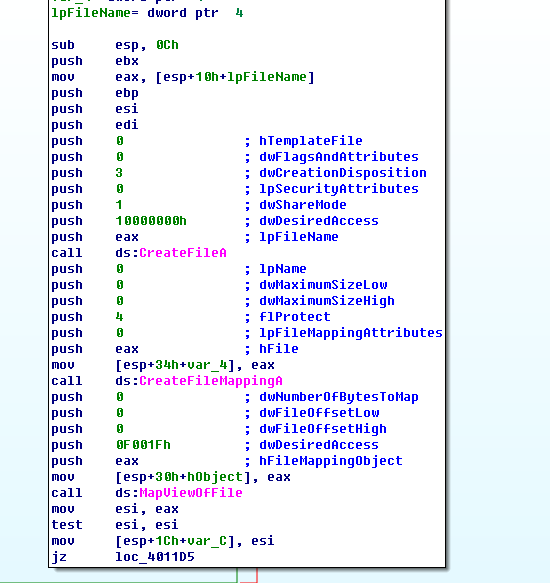Click the lpFileMappingAttributes comment

coord(351,333)
